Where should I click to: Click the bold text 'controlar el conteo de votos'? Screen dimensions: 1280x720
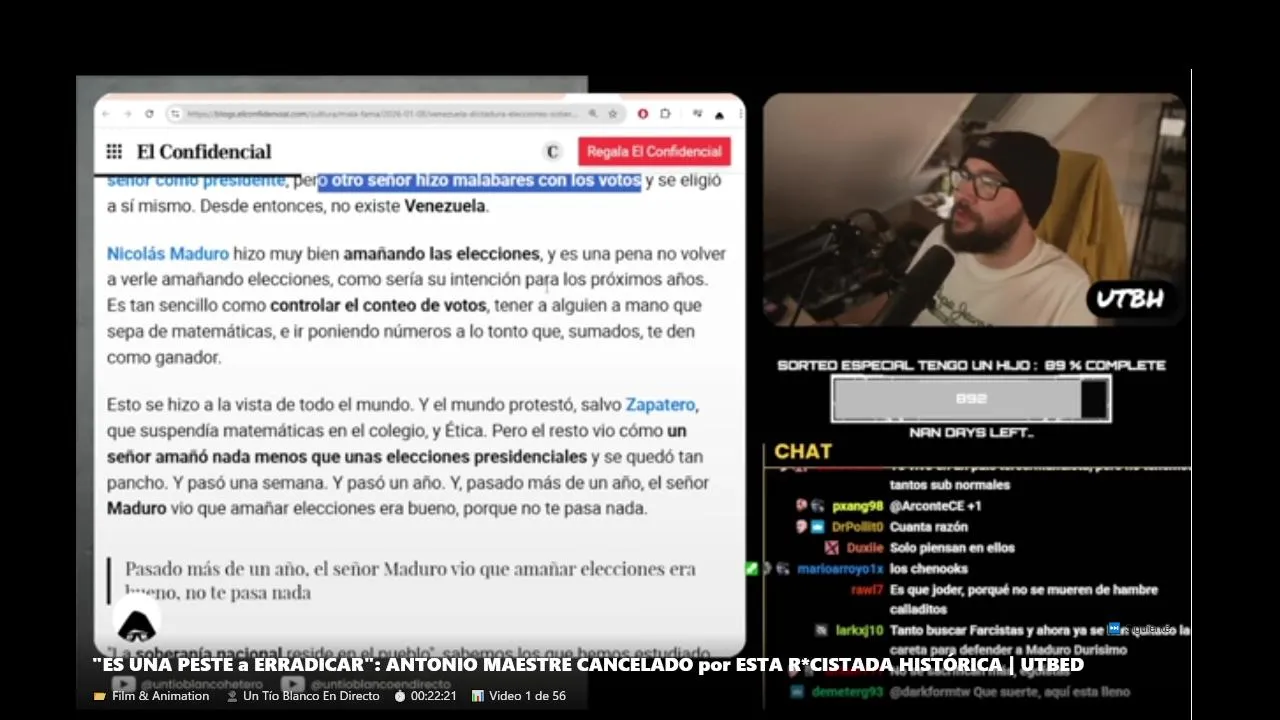[378, 306]
